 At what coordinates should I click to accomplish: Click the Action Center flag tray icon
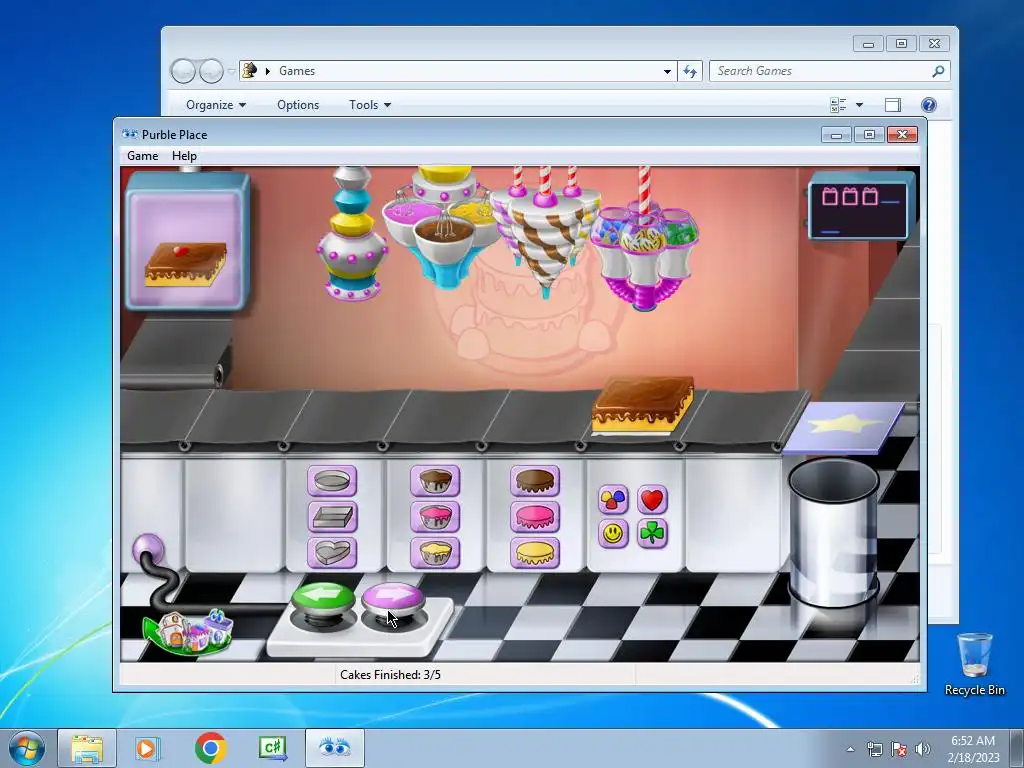click(899, 749)
